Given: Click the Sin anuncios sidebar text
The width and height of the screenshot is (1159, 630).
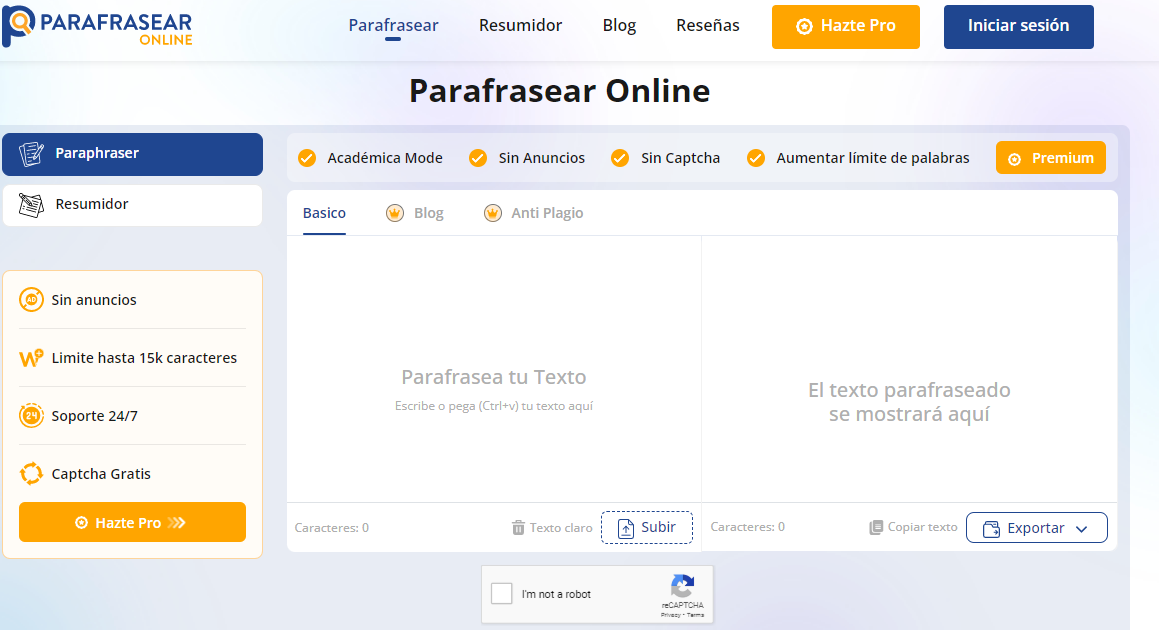Looking at the screenshot, I should (94, 299).
